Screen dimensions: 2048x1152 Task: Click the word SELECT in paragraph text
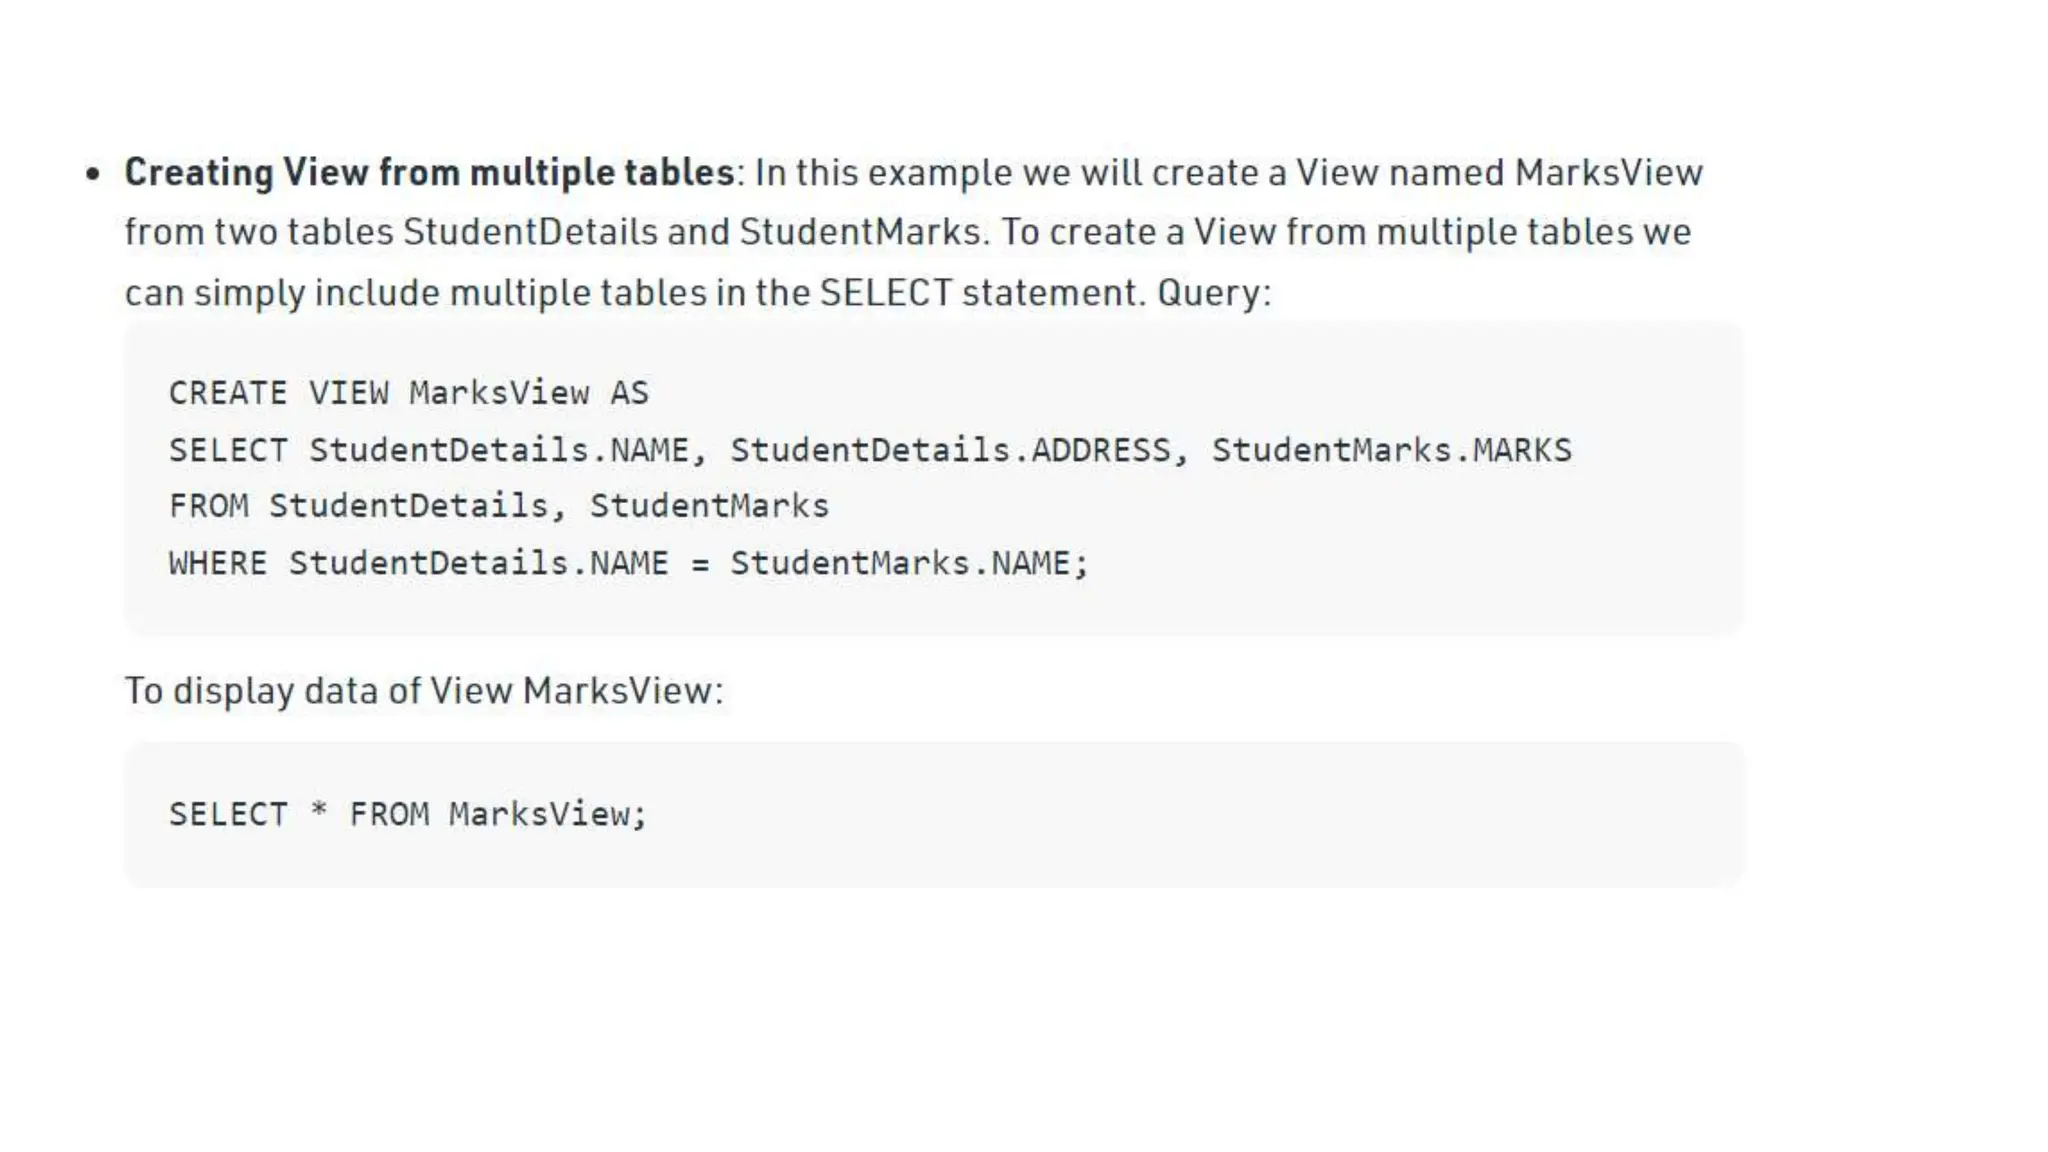click(x=886, y=293)
